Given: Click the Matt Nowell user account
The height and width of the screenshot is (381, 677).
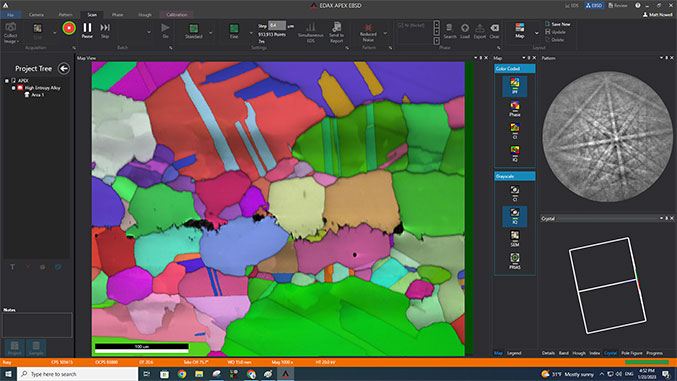Looking at the screenshot, I should click(657, 15).
